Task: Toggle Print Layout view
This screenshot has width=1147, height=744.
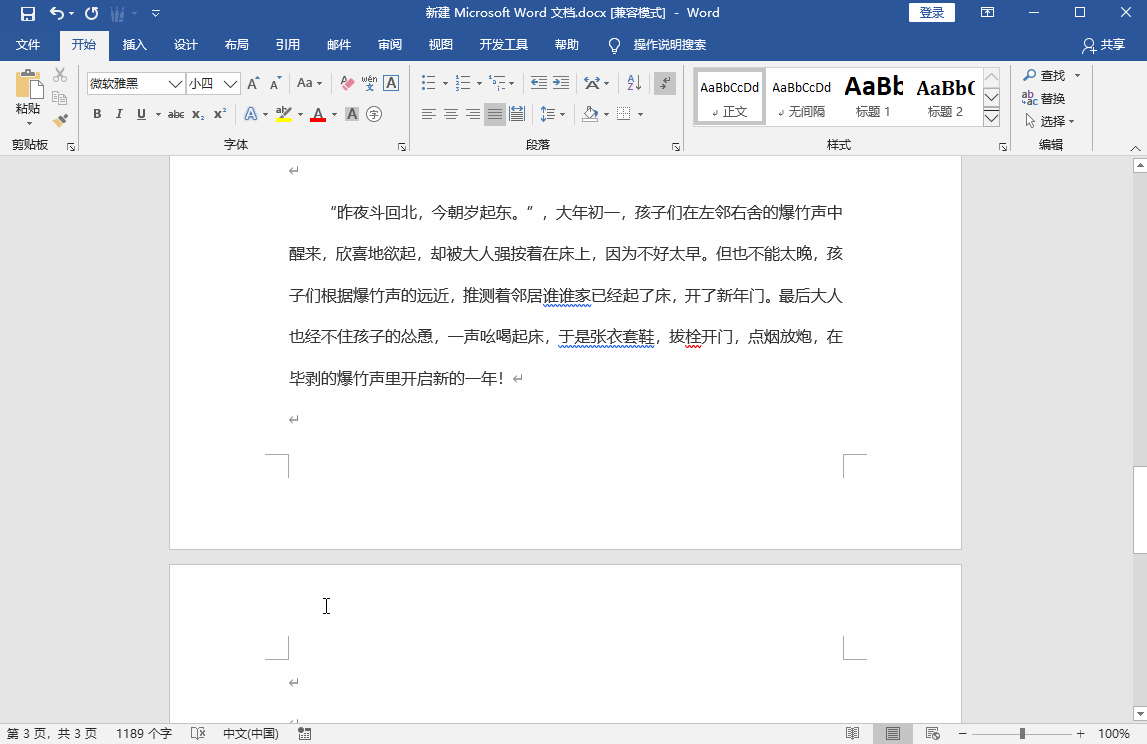Action: [892, 733]
